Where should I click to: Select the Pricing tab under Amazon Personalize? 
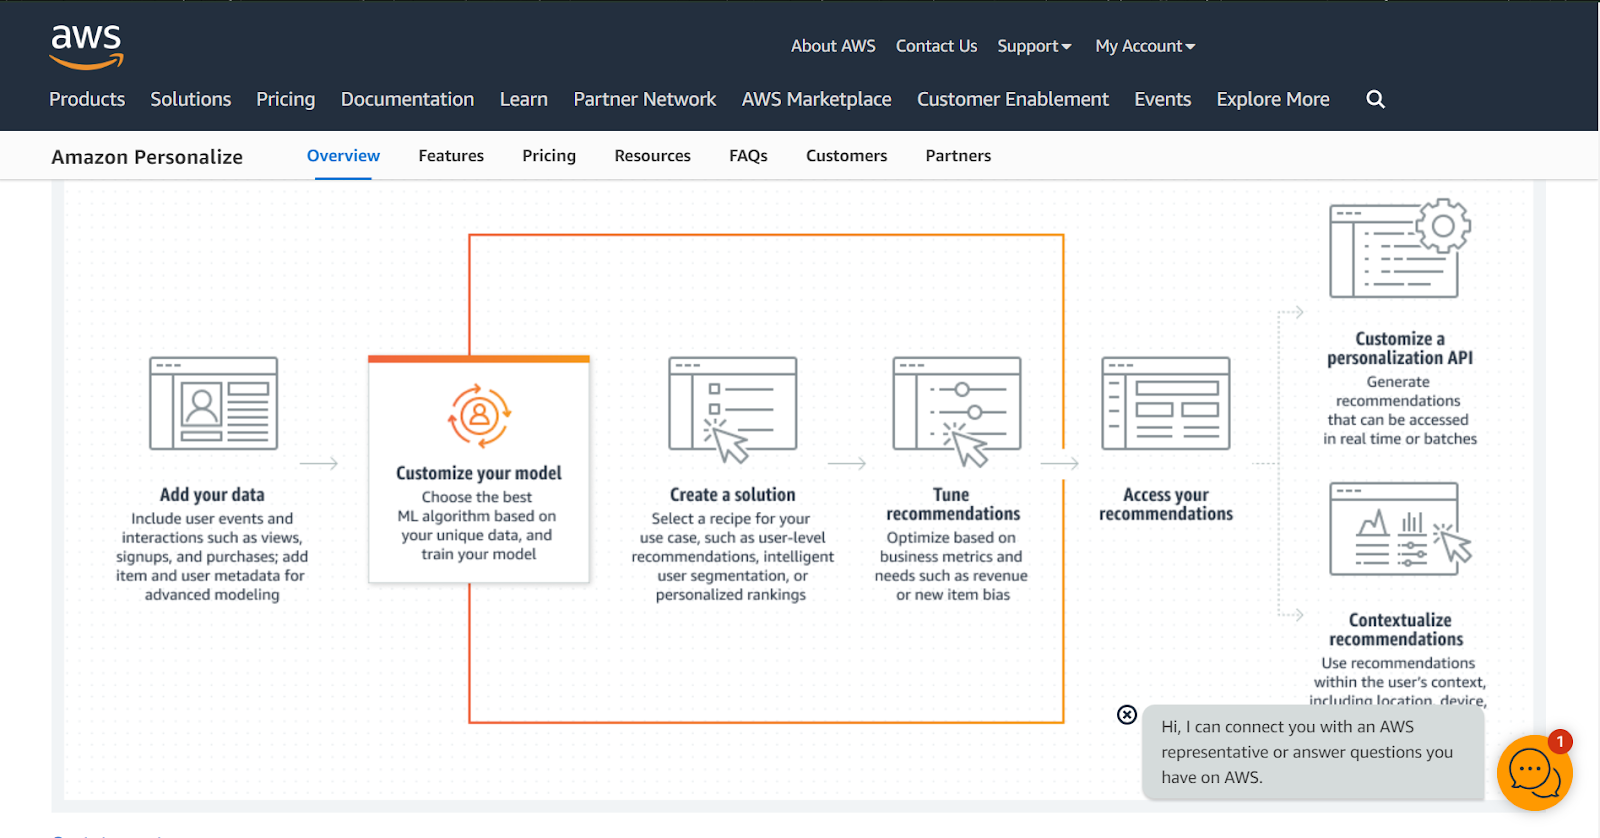[x=549, y=156]
